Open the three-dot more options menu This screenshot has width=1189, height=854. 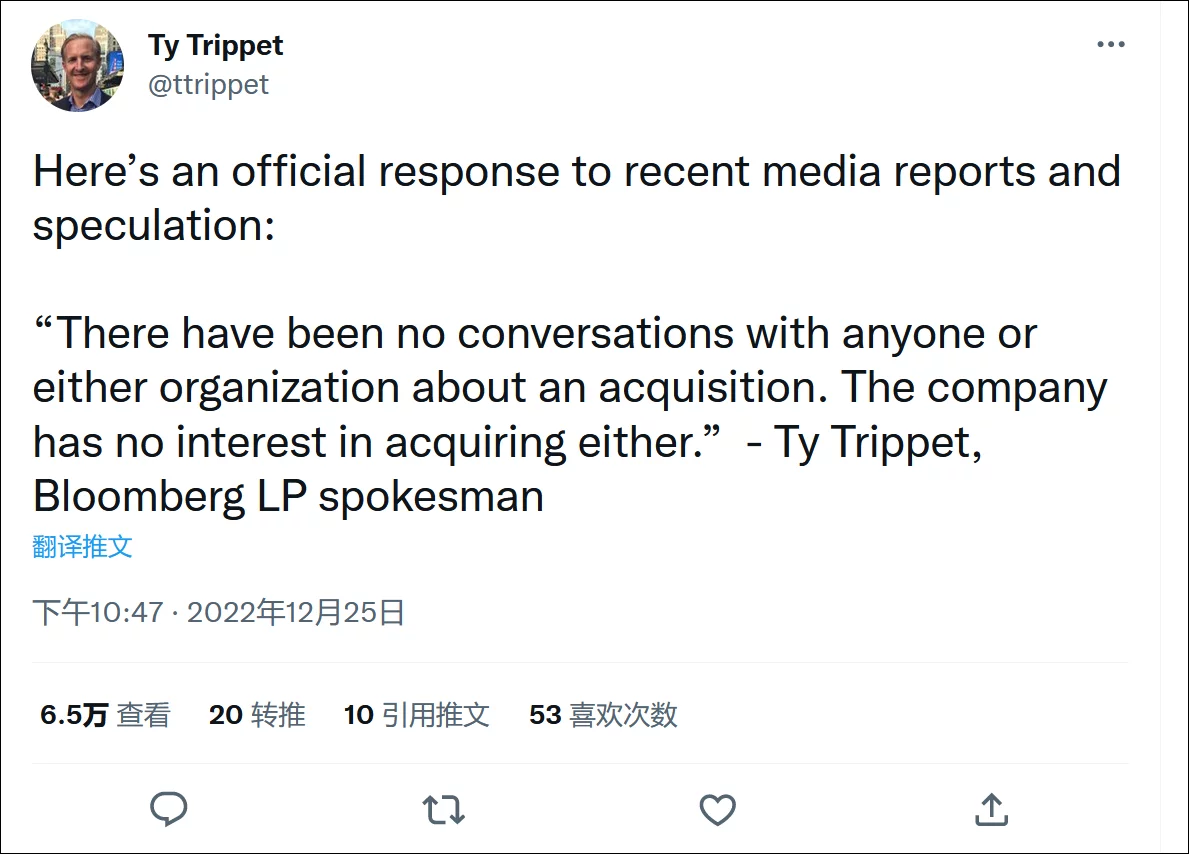point(1111,46)
